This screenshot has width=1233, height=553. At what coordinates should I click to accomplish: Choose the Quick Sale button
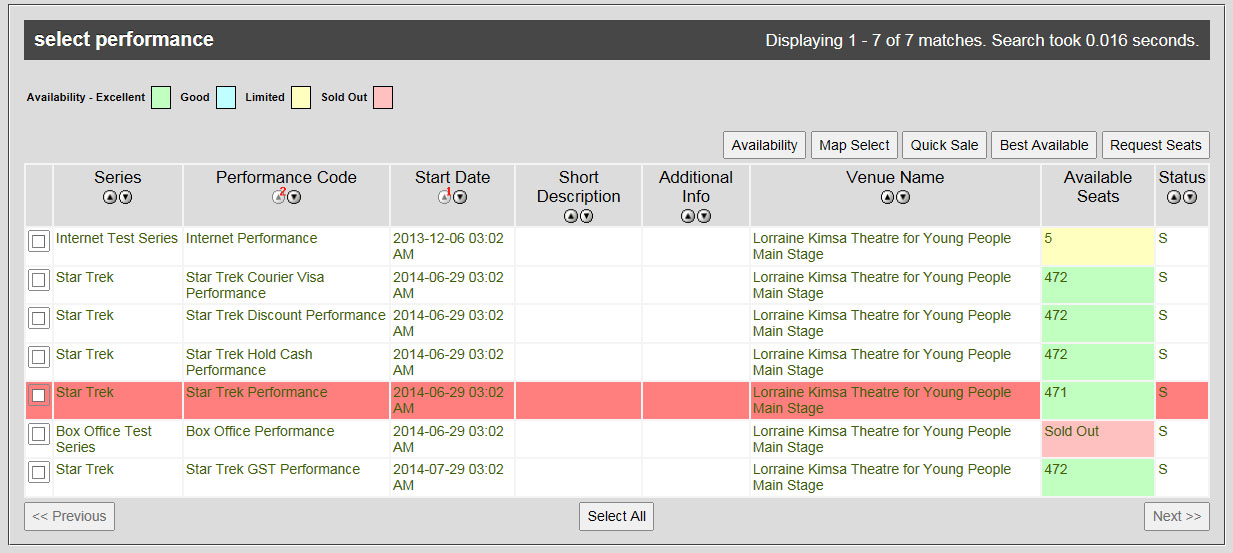[x=944, y=145]
